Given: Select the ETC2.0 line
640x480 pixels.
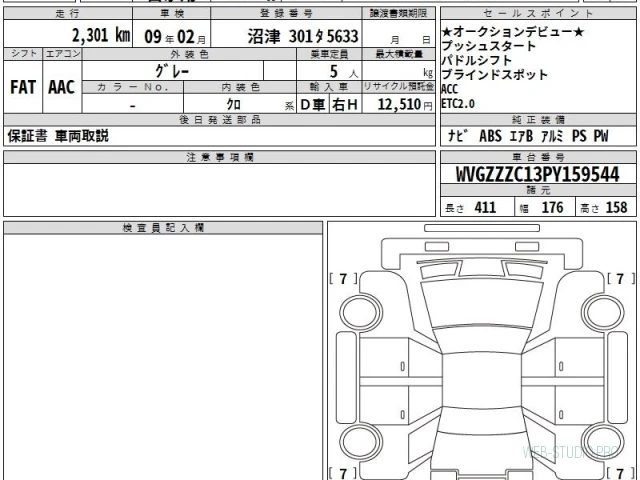Looking at the screenshot, I should pyautogui.click(x=458, y=104).
